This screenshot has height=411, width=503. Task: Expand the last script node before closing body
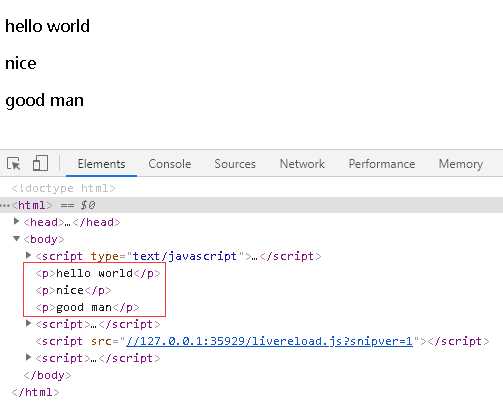point(29,357)
